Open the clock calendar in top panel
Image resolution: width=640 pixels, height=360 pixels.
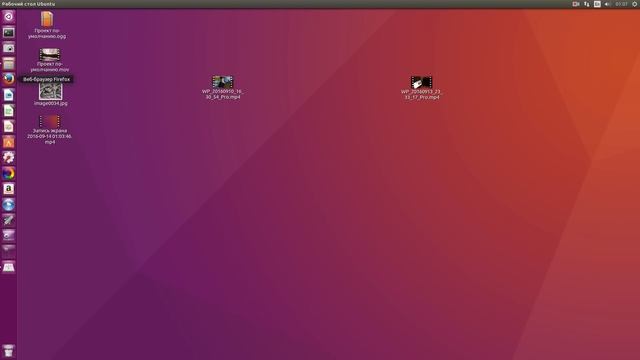pyautogui.click(x=621, y=4)
